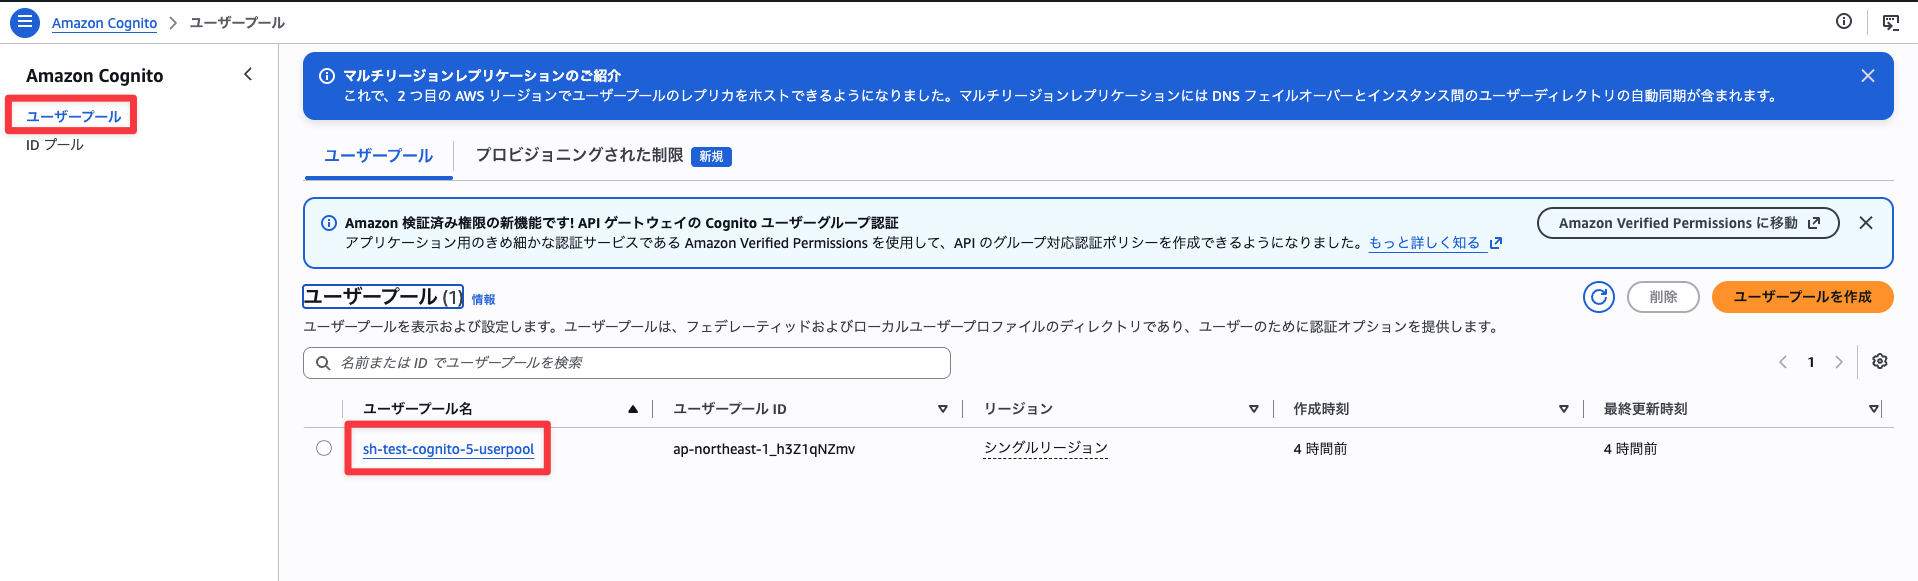Focus the user pool search field

pos(627,363)
